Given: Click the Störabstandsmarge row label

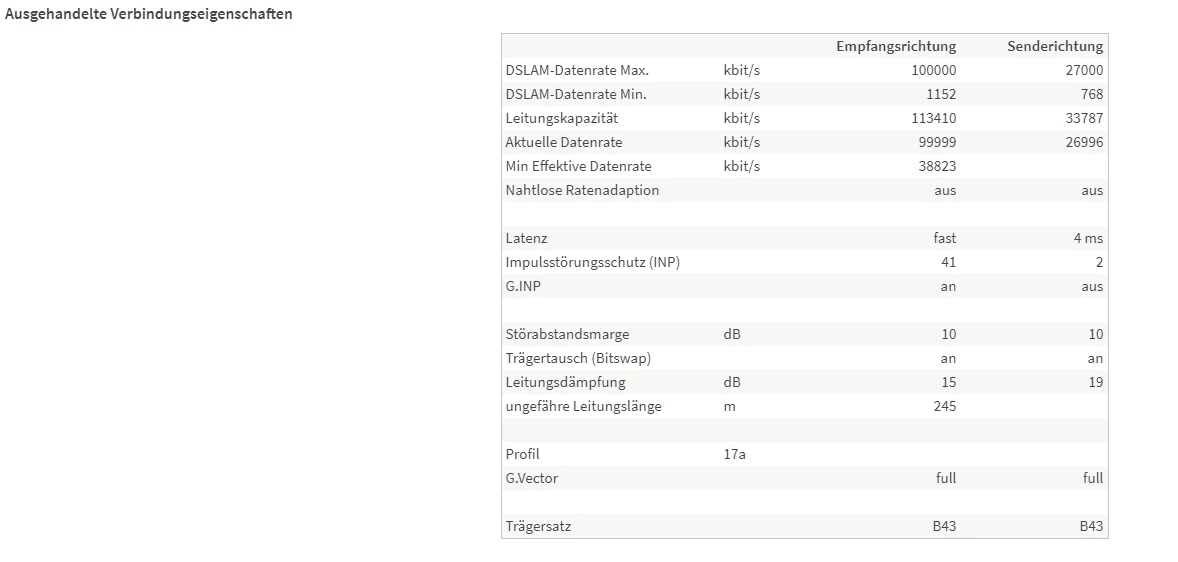Looking at the screenshot, I should pos(567,334).
